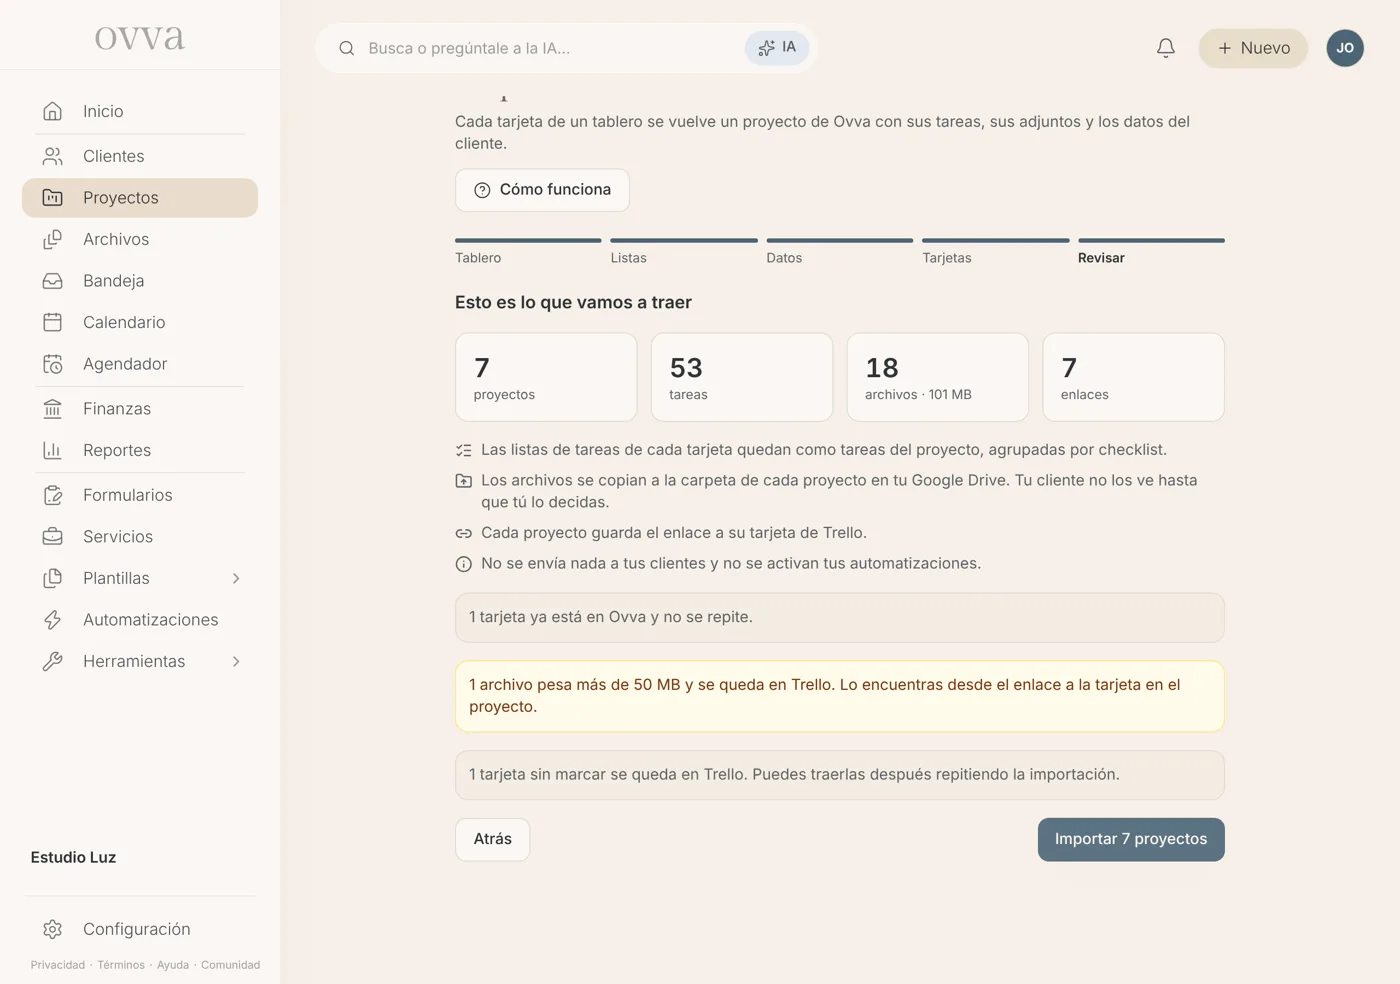The image size is (1400, 984).
Task: Open the Finanzas bank icon
Action: 53,409
